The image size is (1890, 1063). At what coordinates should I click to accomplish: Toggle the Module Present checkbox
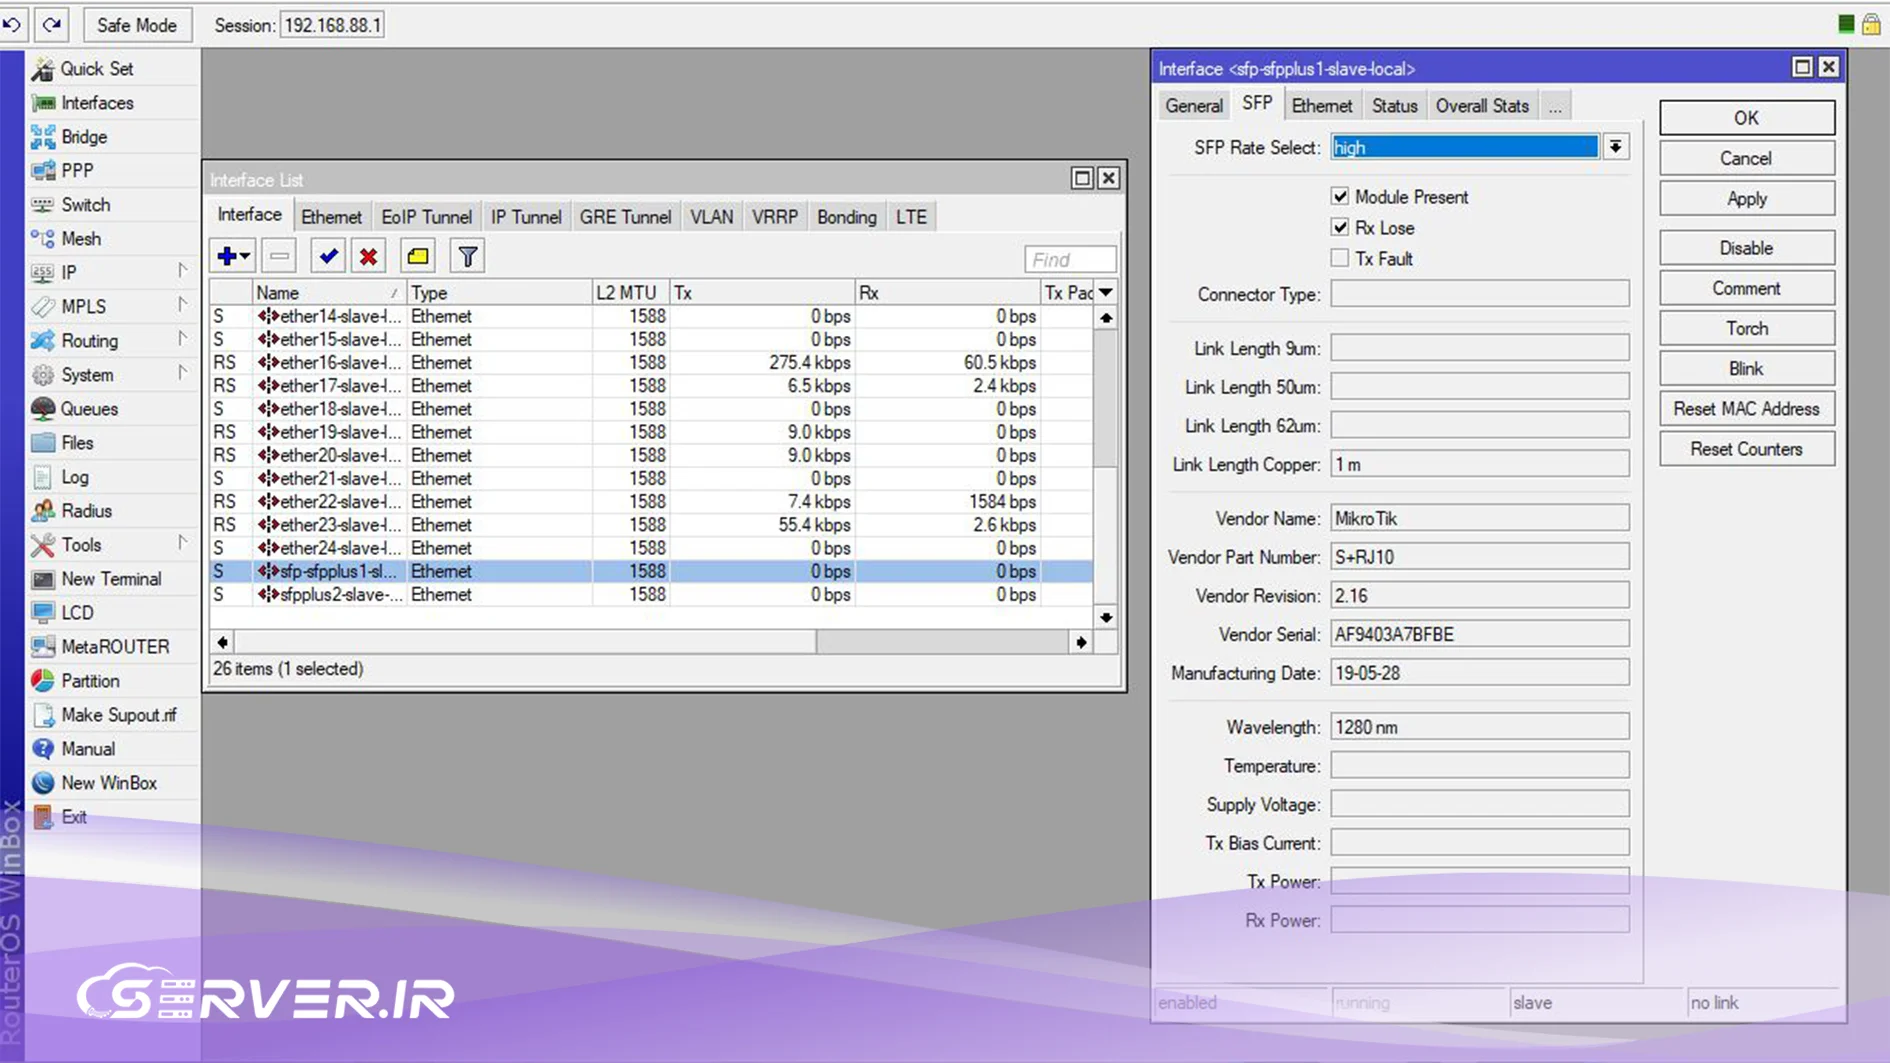[1340, 196]
